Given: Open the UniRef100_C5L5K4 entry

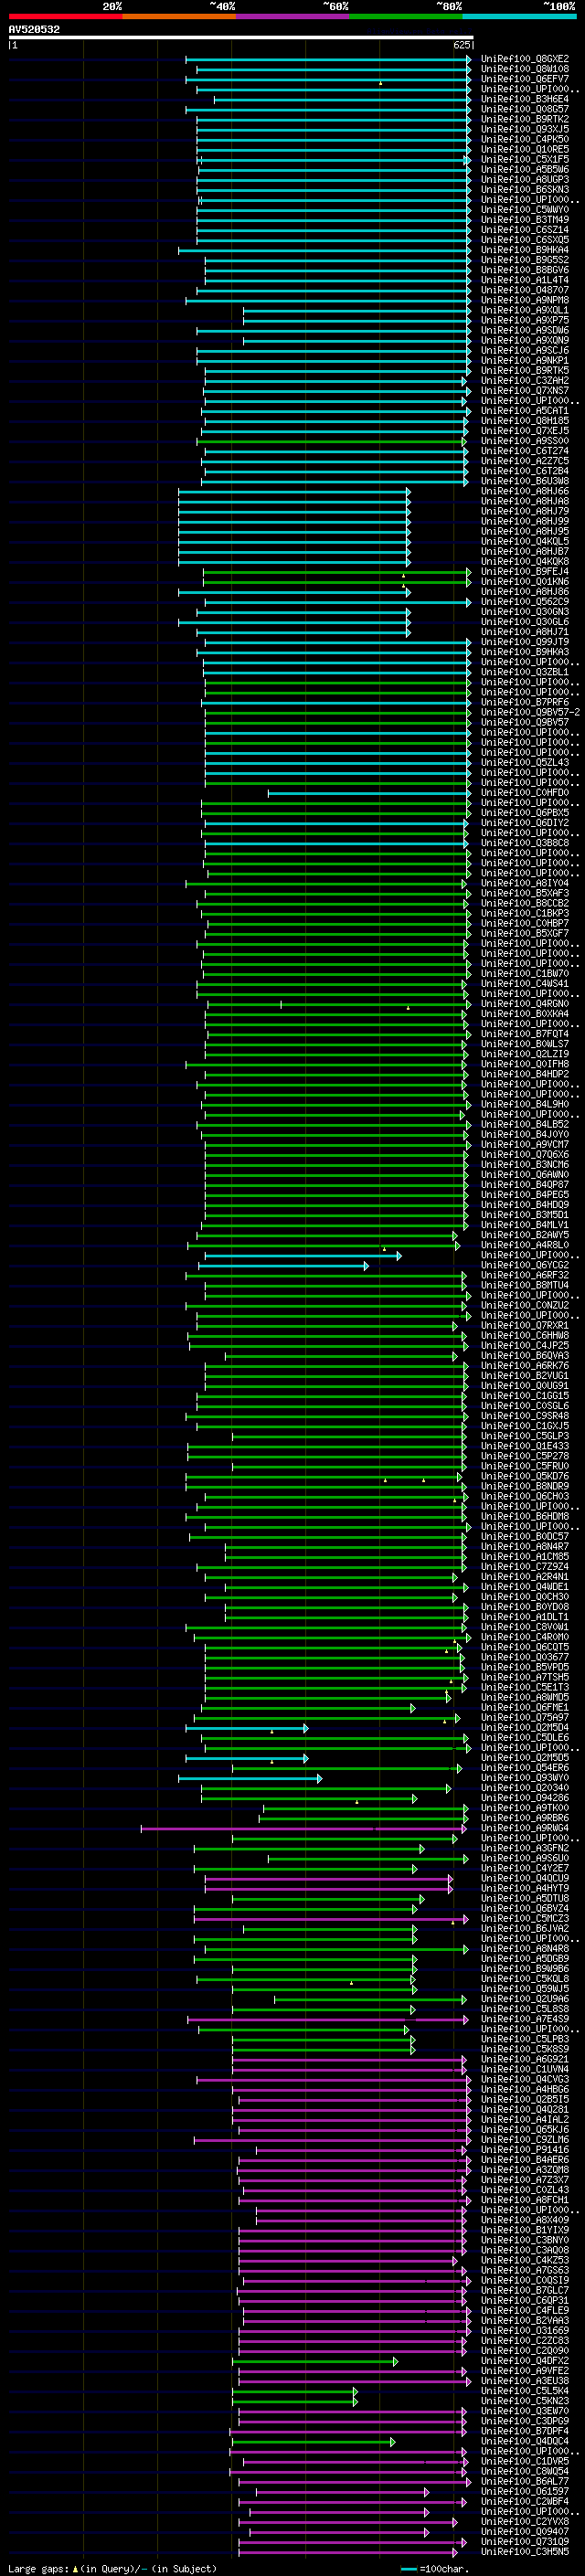Looking at the screenshot, I should (x=525, y=2390).
